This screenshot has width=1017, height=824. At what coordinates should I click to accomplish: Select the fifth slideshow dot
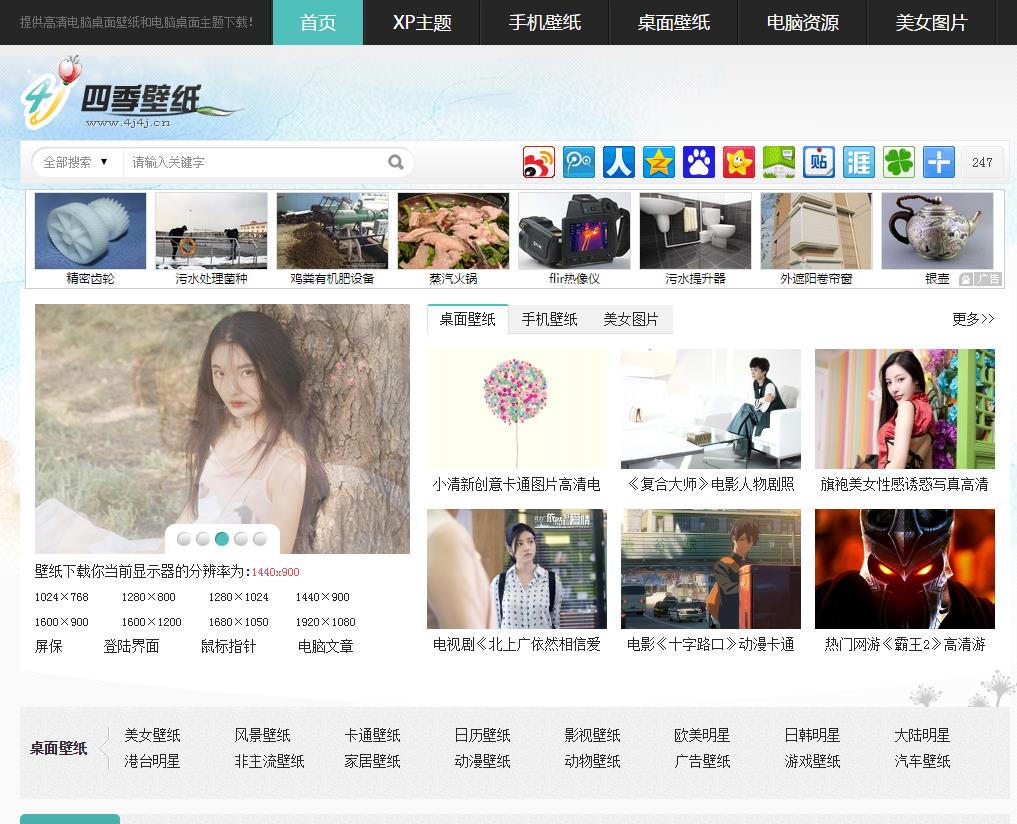pyautogui.click(x=259, y=539)
